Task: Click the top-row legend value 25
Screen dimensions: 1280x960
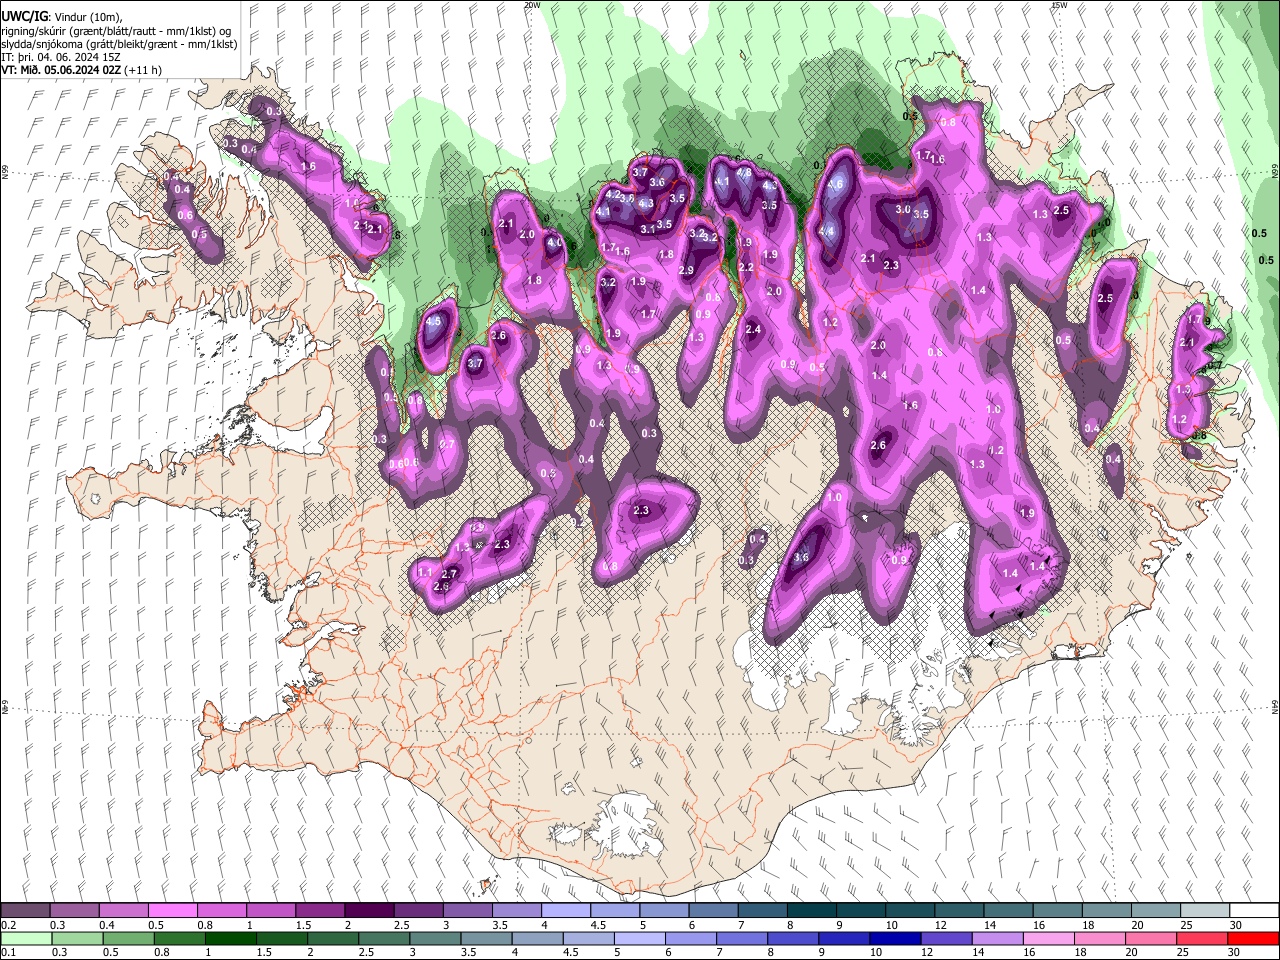Action: click(x=1185, y=925)
